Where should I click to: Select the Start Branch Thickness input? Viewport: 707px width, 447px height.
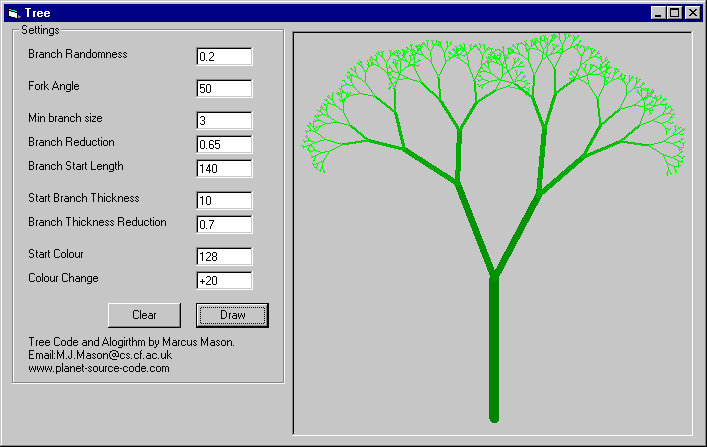224,201
